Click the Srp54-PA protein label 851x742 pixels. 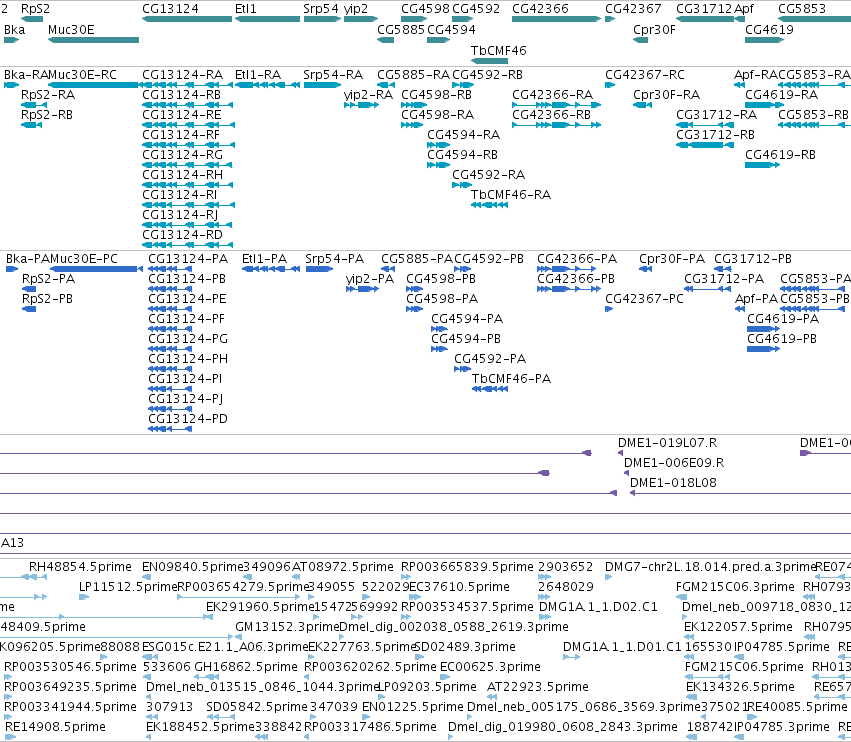pyautogui.click(x=334, y=259)
